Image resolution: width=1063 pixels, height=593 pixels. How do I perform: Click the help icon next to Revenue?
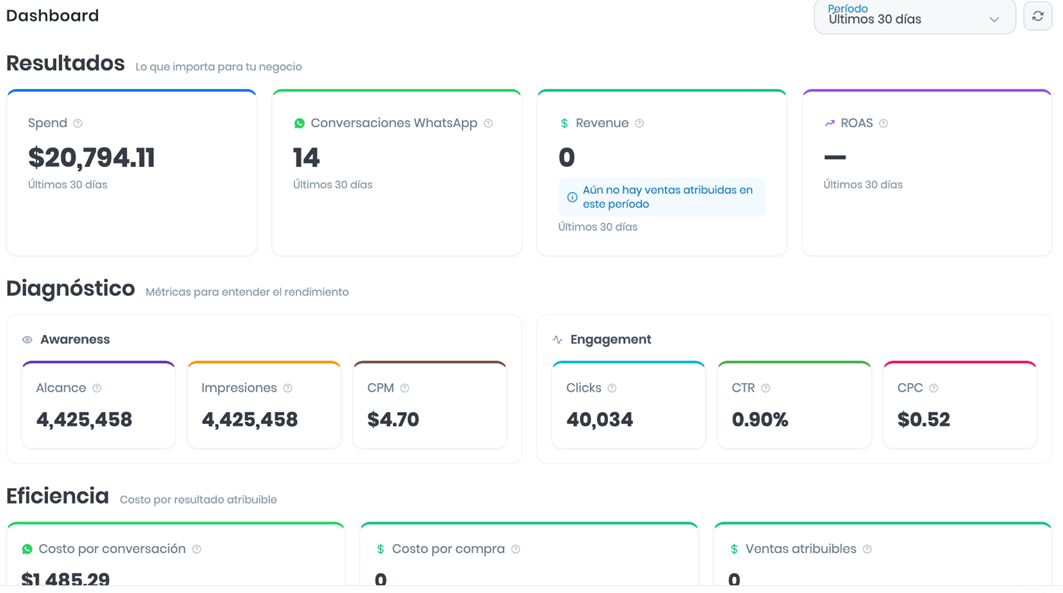[639, 123]
